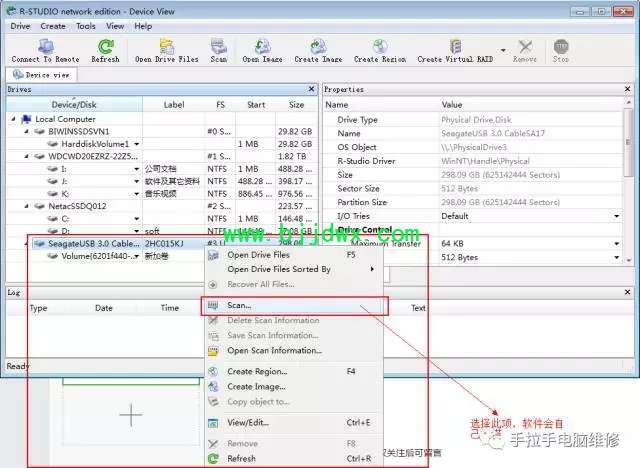
Task: Choose Create Image... in context menu
Action: pyautogui.click(x=293, y=386)
